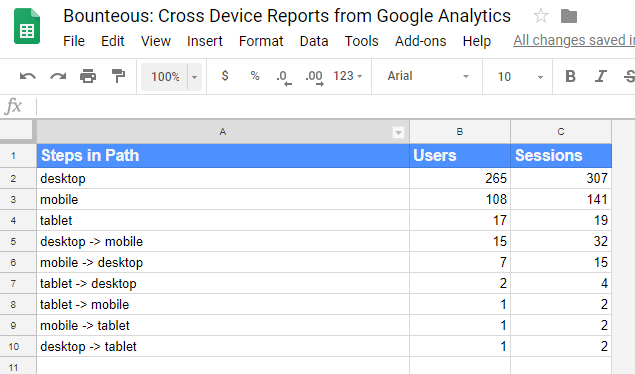Open the Edit menu
The height and width of the screenshot is (374, 635).
click(x=113, y=41)
